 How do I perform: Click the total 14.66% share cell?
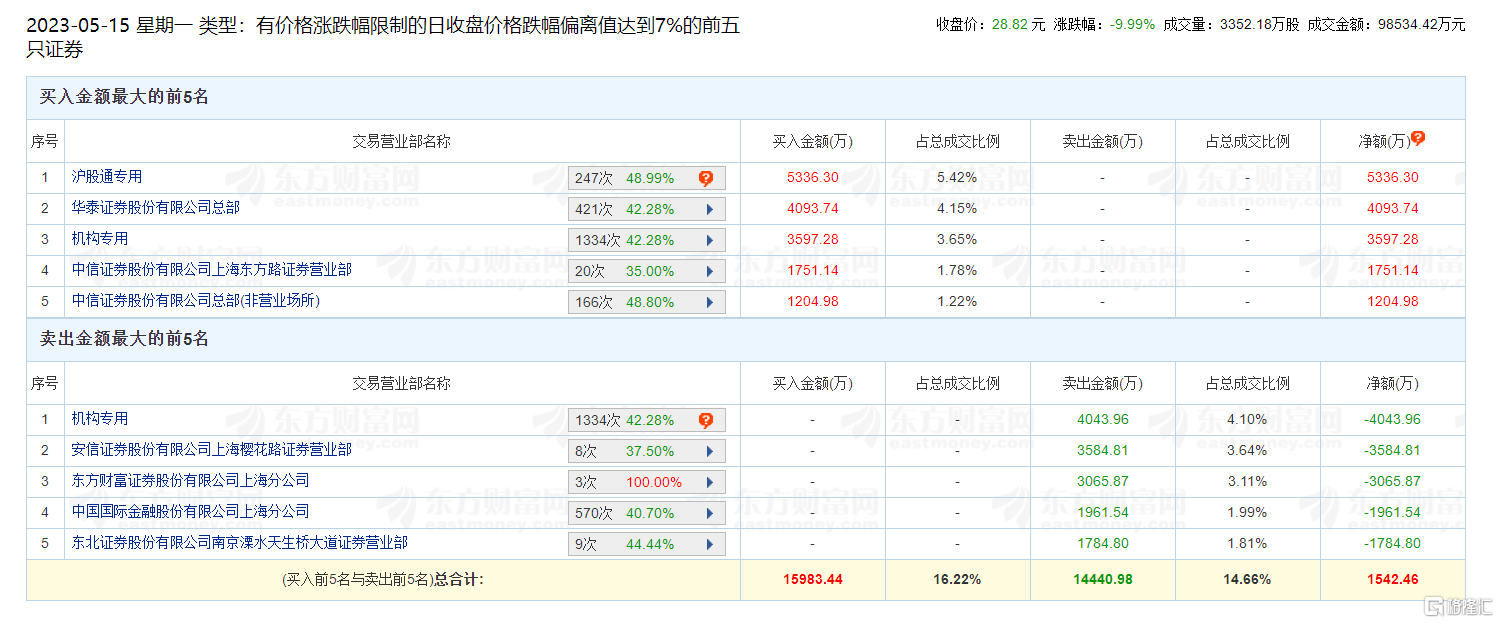(x=1247, y=579)
